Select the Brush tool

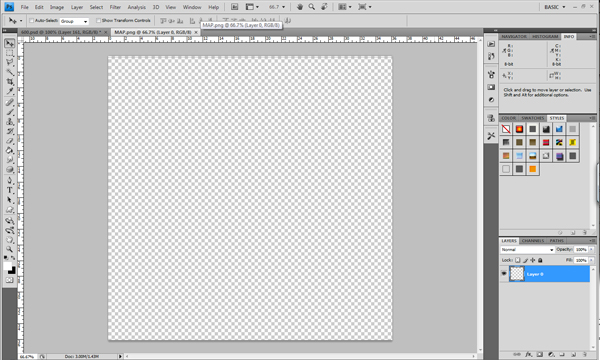[x=10, y=112]
